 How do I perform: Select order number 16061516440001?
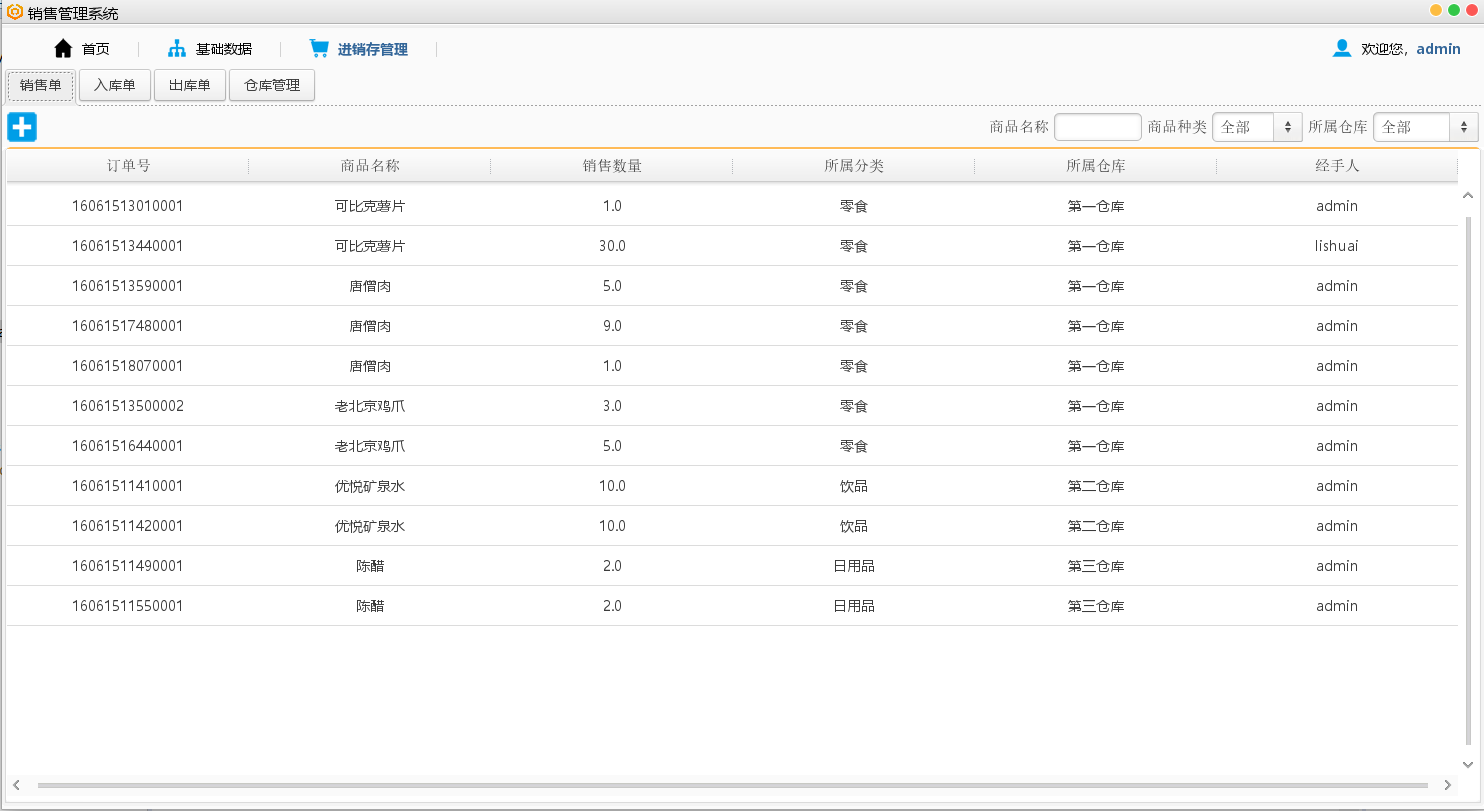(128, 446)
